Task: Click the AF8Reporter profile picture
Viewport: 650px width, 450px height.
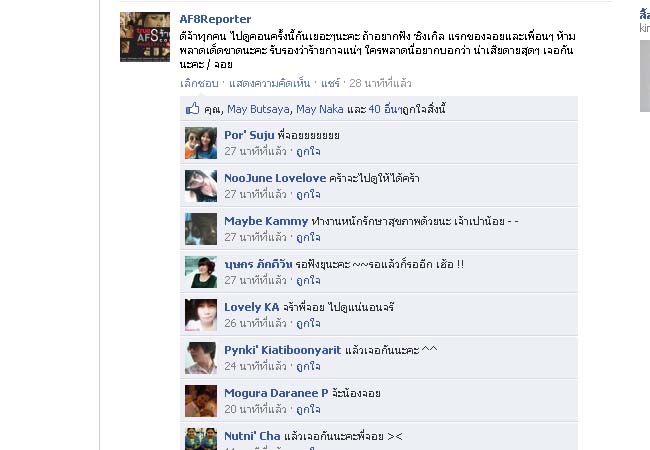Action: tap(145, 37)
